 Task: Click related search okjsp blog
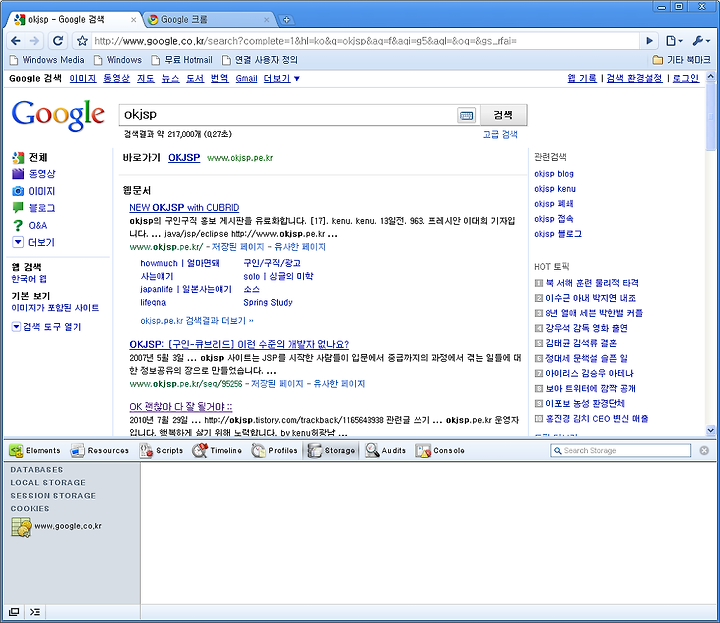point(554,174)
